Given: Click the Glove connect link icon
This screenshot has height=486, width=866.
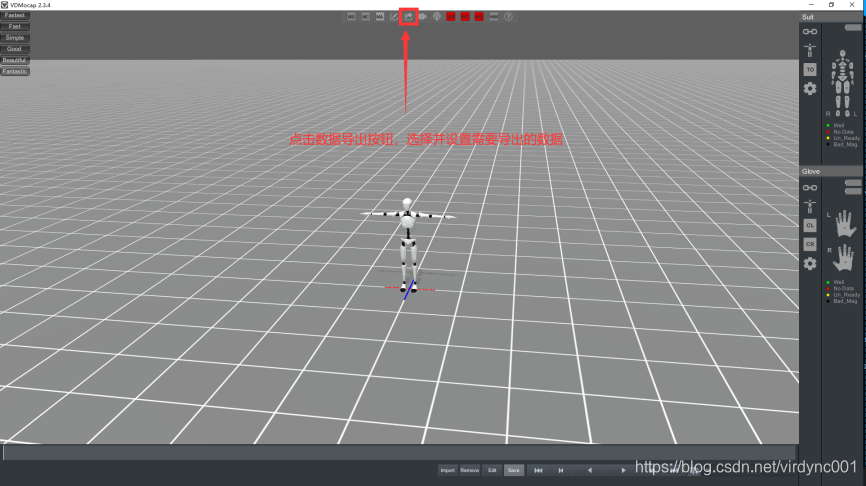Looking at the screenshot, I should click(810, 188).
